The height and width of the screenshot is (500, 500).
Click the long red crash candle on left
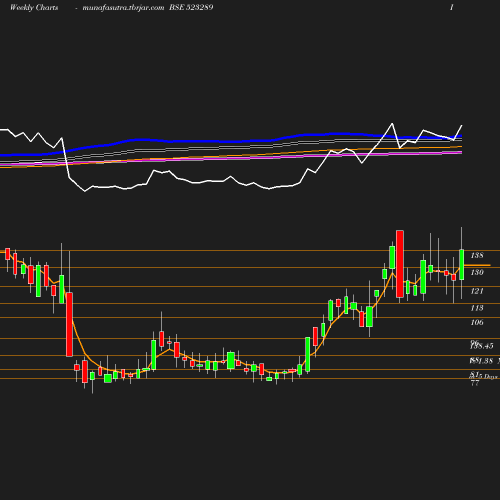point(69,324)
